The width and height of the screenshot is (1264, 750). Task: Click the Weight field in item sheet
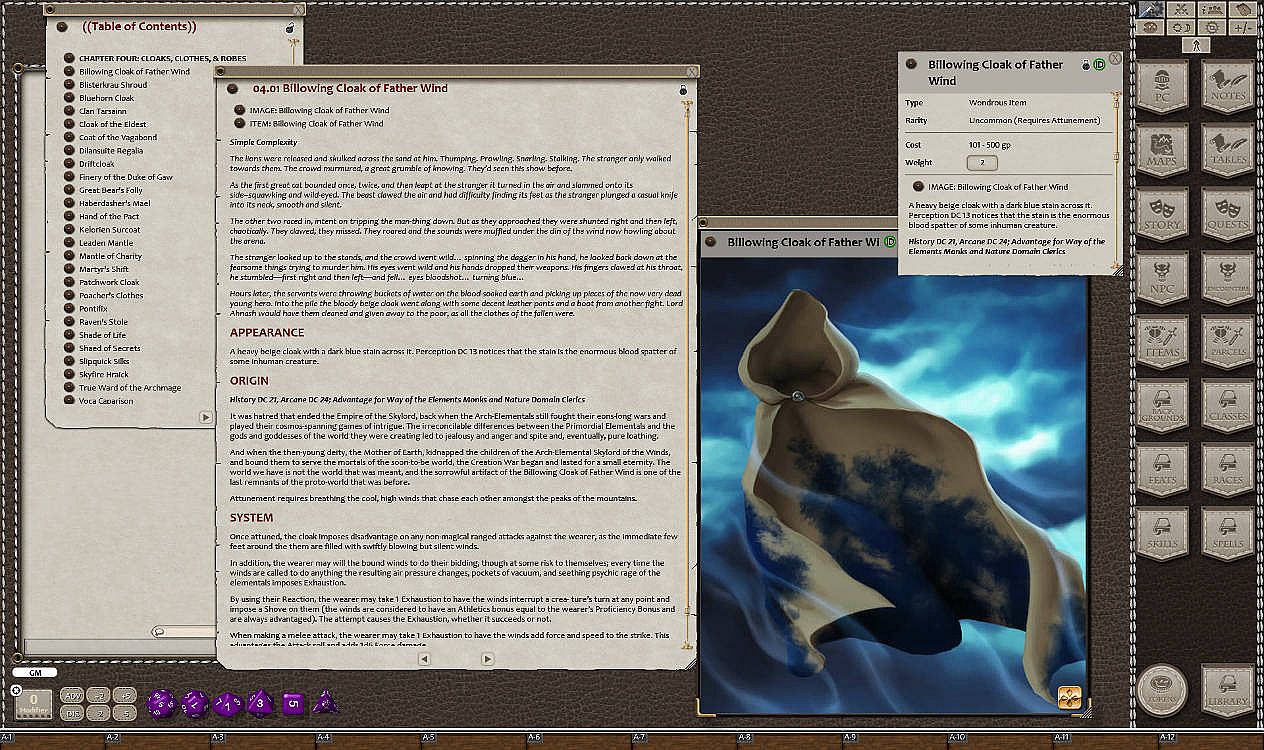click(x=982, y=163)
